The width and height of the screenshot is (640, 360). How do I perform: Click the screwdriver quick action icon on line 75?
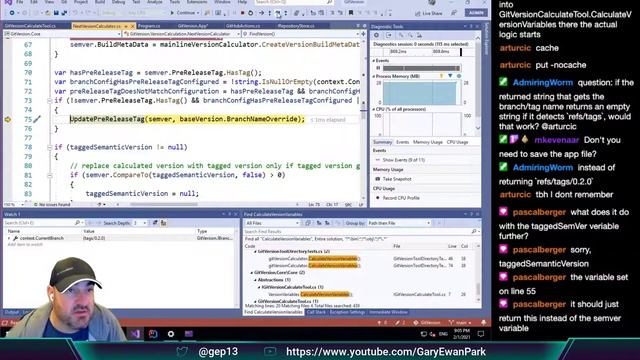point(37,120)
